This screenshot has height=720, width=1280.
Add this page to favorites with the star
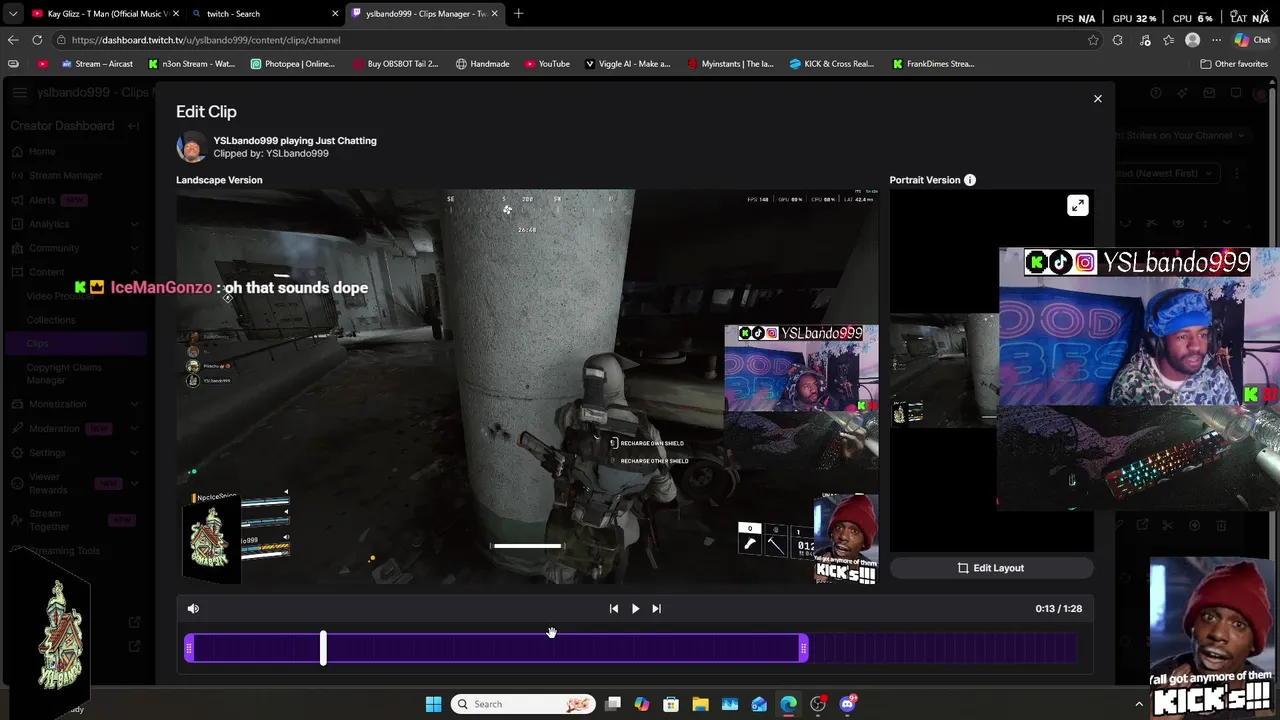[x=1093, y=40]
